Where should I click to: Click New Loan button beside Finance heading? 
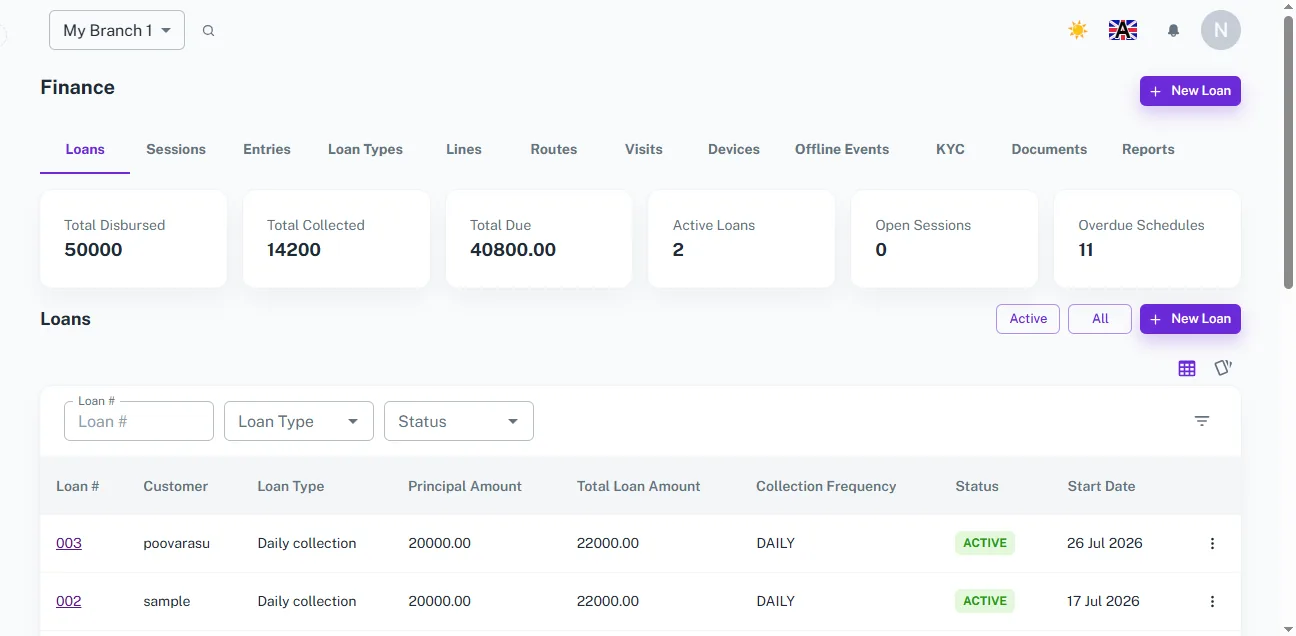1190,91
